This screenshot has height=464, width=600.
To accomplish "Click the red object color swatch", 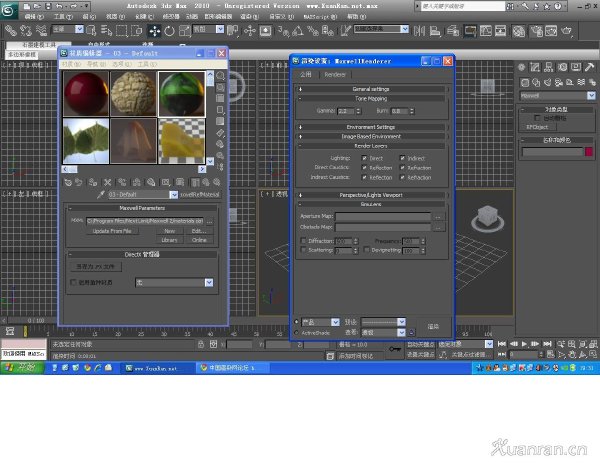I will pos(589,152).
